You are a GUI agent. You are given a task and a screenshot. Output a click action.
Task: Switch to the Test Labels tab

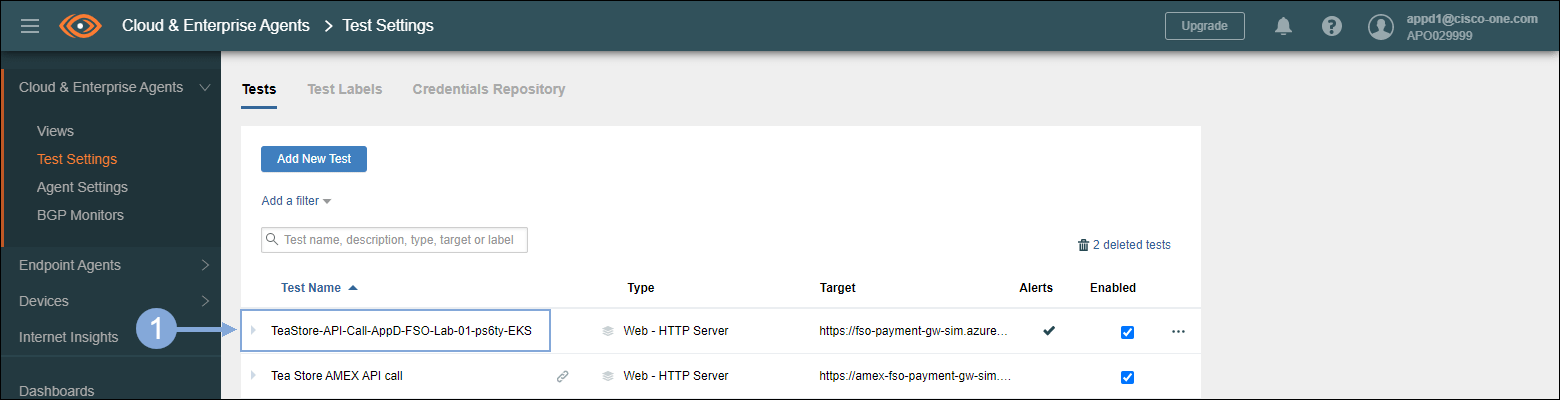pos(344,89)
